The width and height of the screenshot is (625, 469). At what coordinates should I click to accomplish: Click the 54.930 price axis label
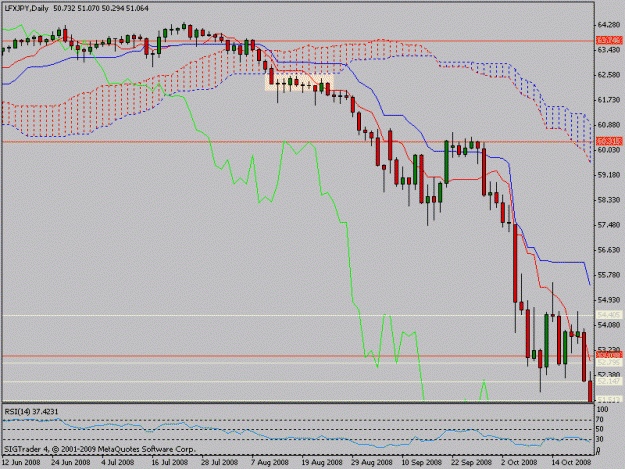point(609,300)
